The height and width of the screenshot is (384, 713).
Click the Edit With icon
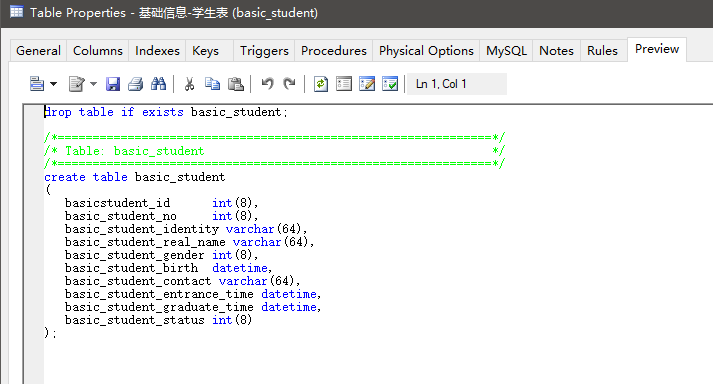76,84
